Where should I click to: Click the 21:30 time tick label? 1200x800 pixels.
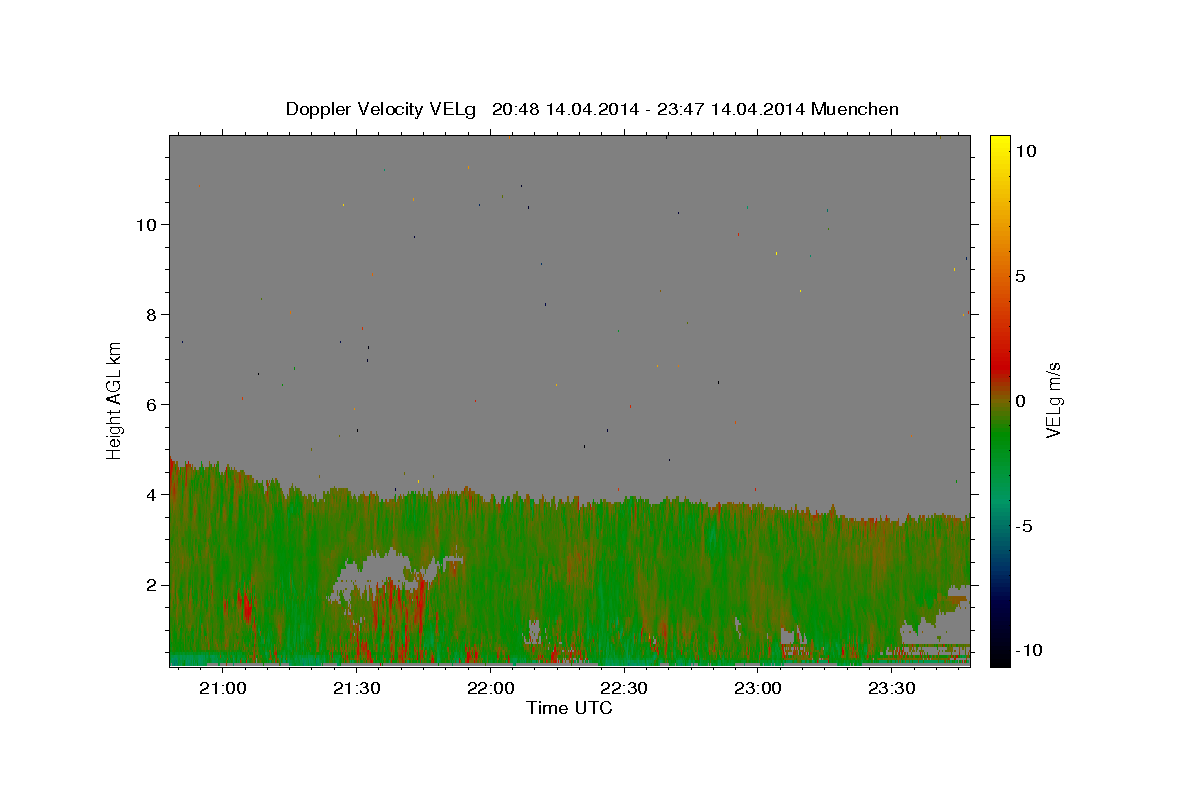tap(357, 688)
